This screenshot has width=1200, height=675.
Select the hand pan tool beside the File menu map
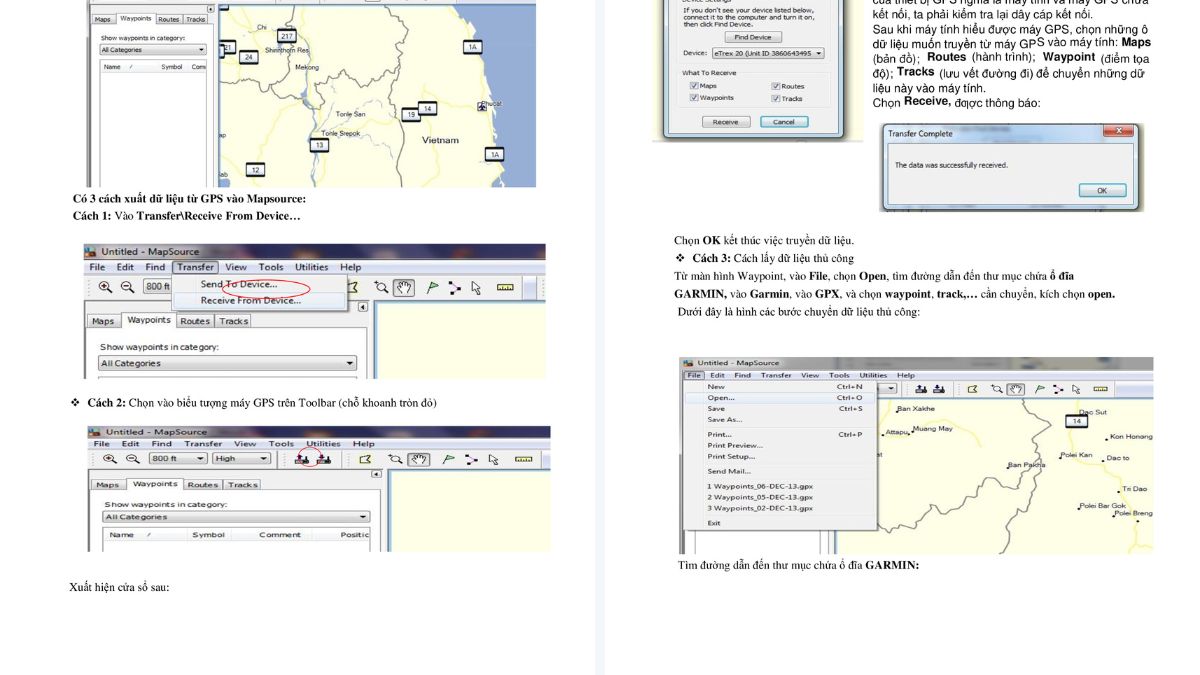coord(1016,389)
